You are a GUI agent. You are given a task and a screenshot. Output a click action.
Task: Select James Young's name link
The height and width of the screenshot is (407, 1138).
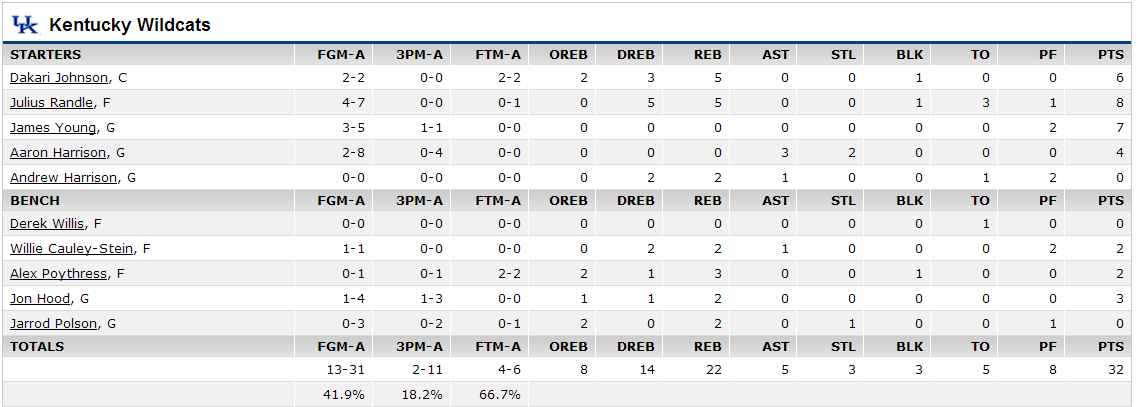(53, 128)
